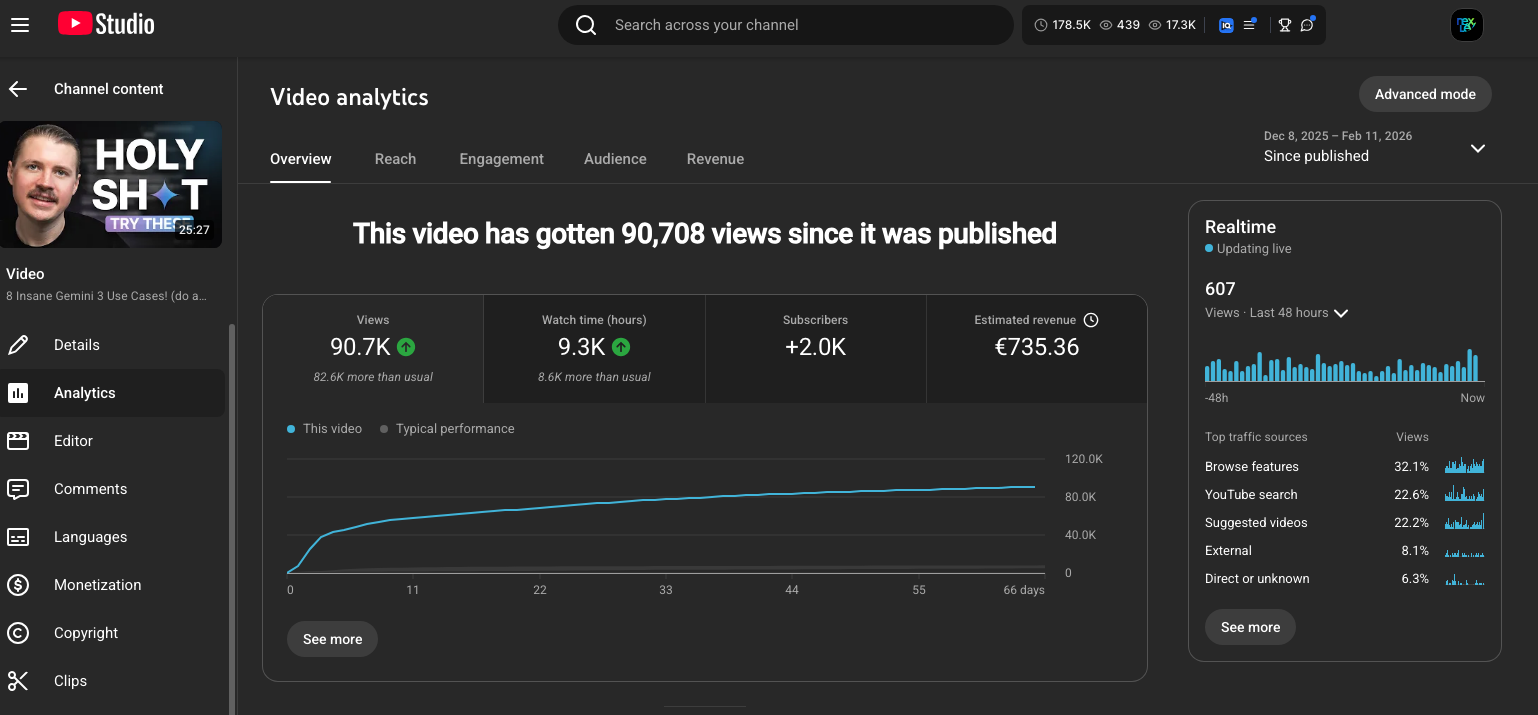This screenshot has height=715, width=1538.
Task: Open the Last 48 hours dropdown
Action: pyautogui.click(x=1340, y=312)
